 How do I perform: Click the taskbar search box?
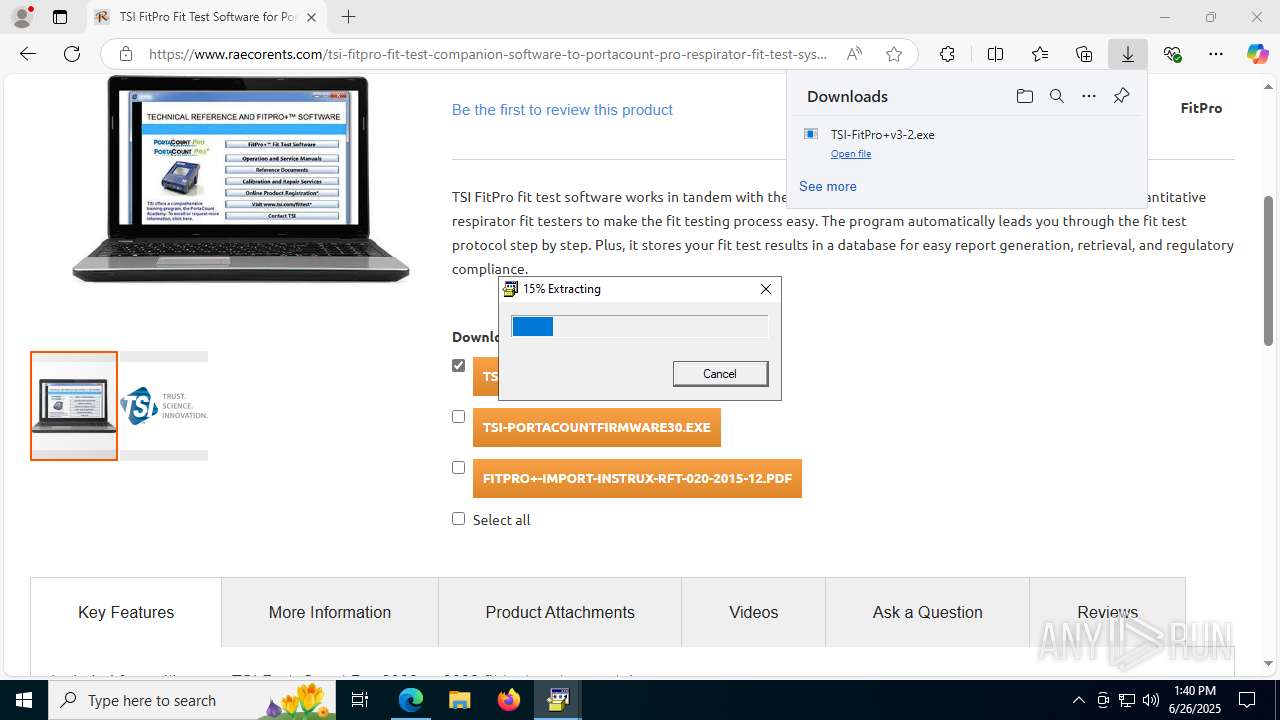point(193,700)
